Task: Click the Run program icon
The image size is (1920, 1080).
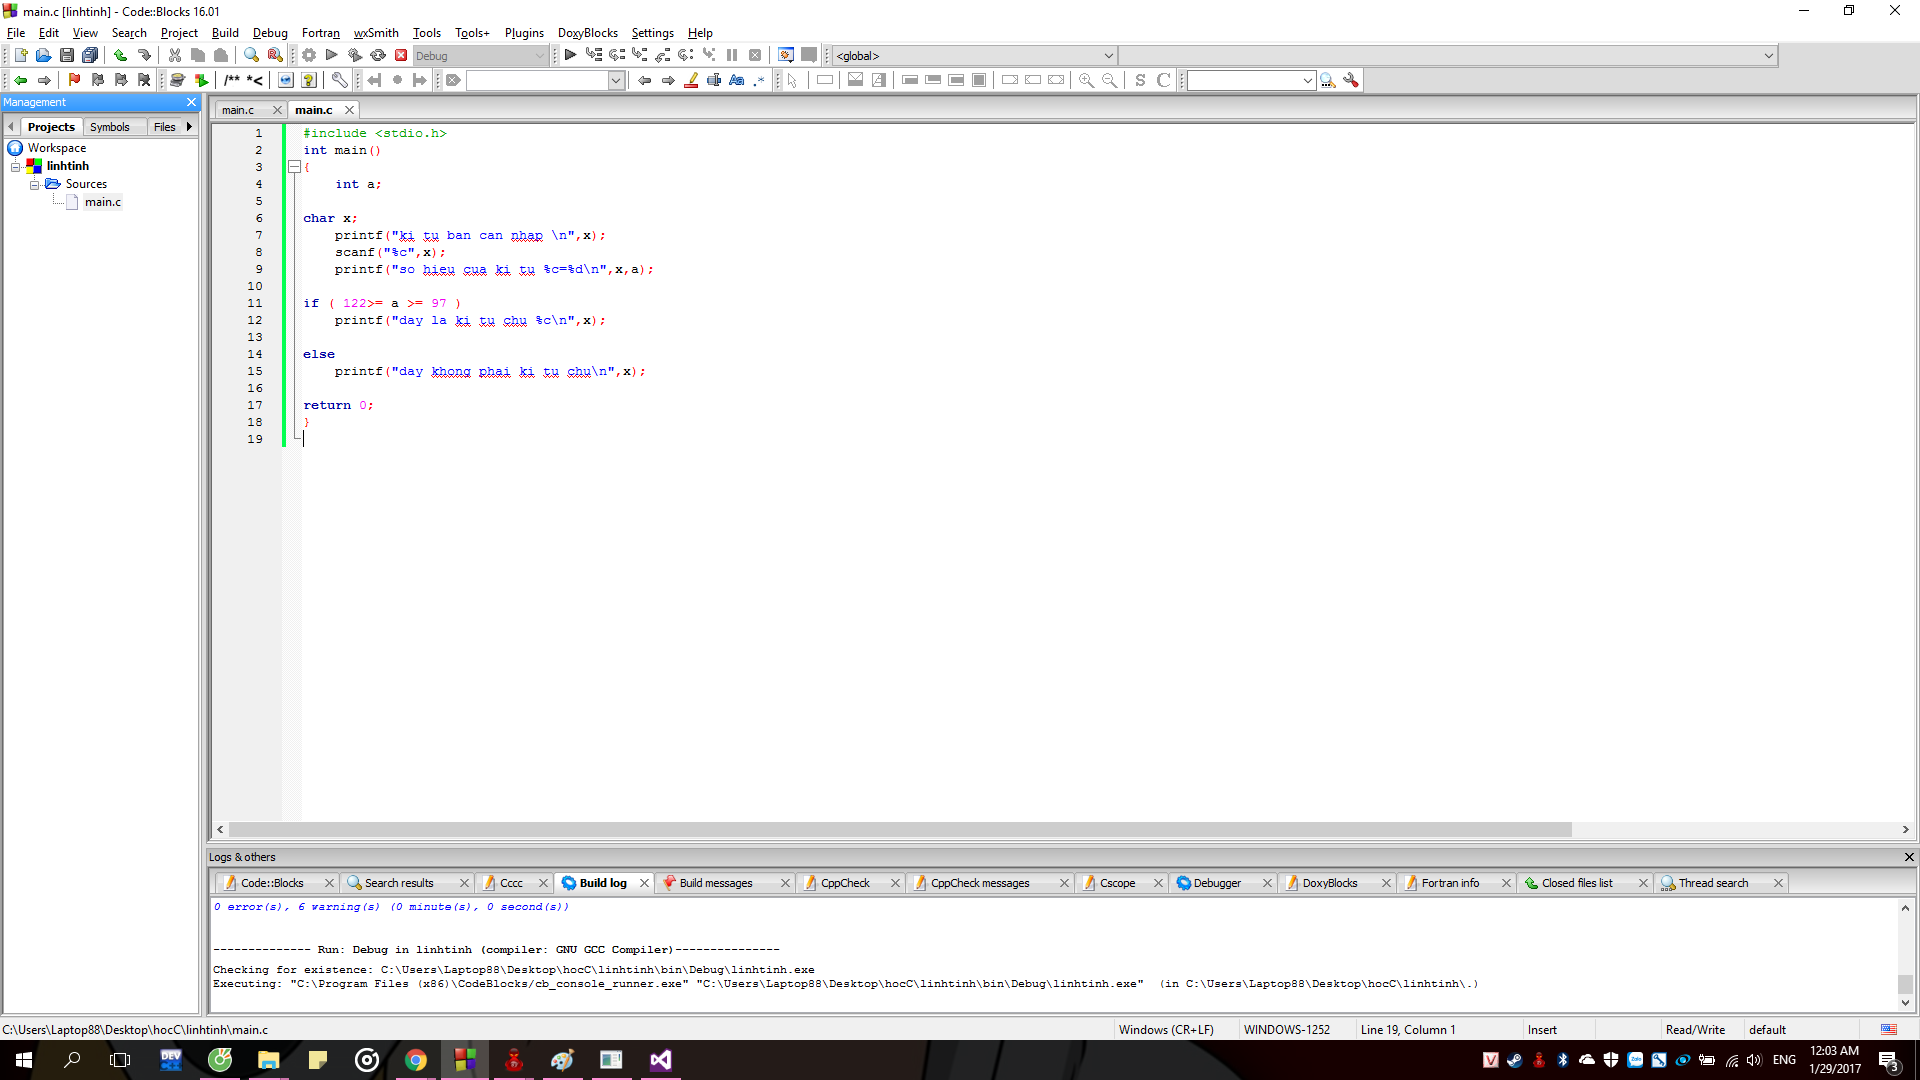Action: pyautogui.click(x=332, y=56)
